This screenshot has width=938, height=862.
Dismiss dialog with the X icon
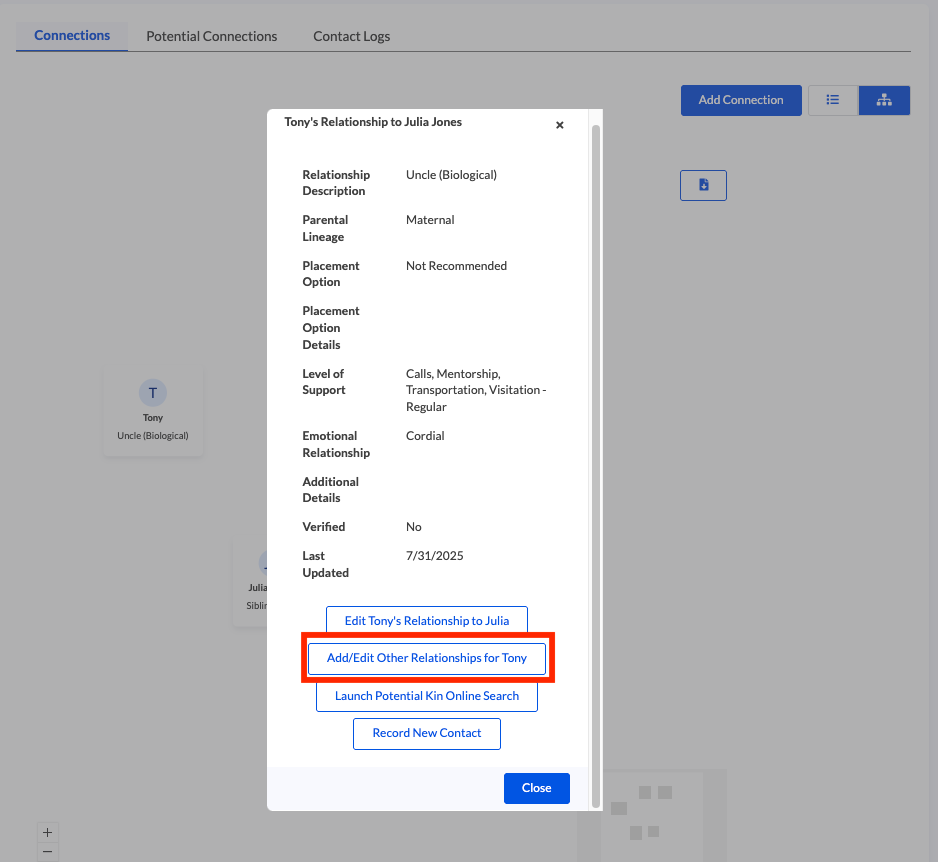click(560, 125)
